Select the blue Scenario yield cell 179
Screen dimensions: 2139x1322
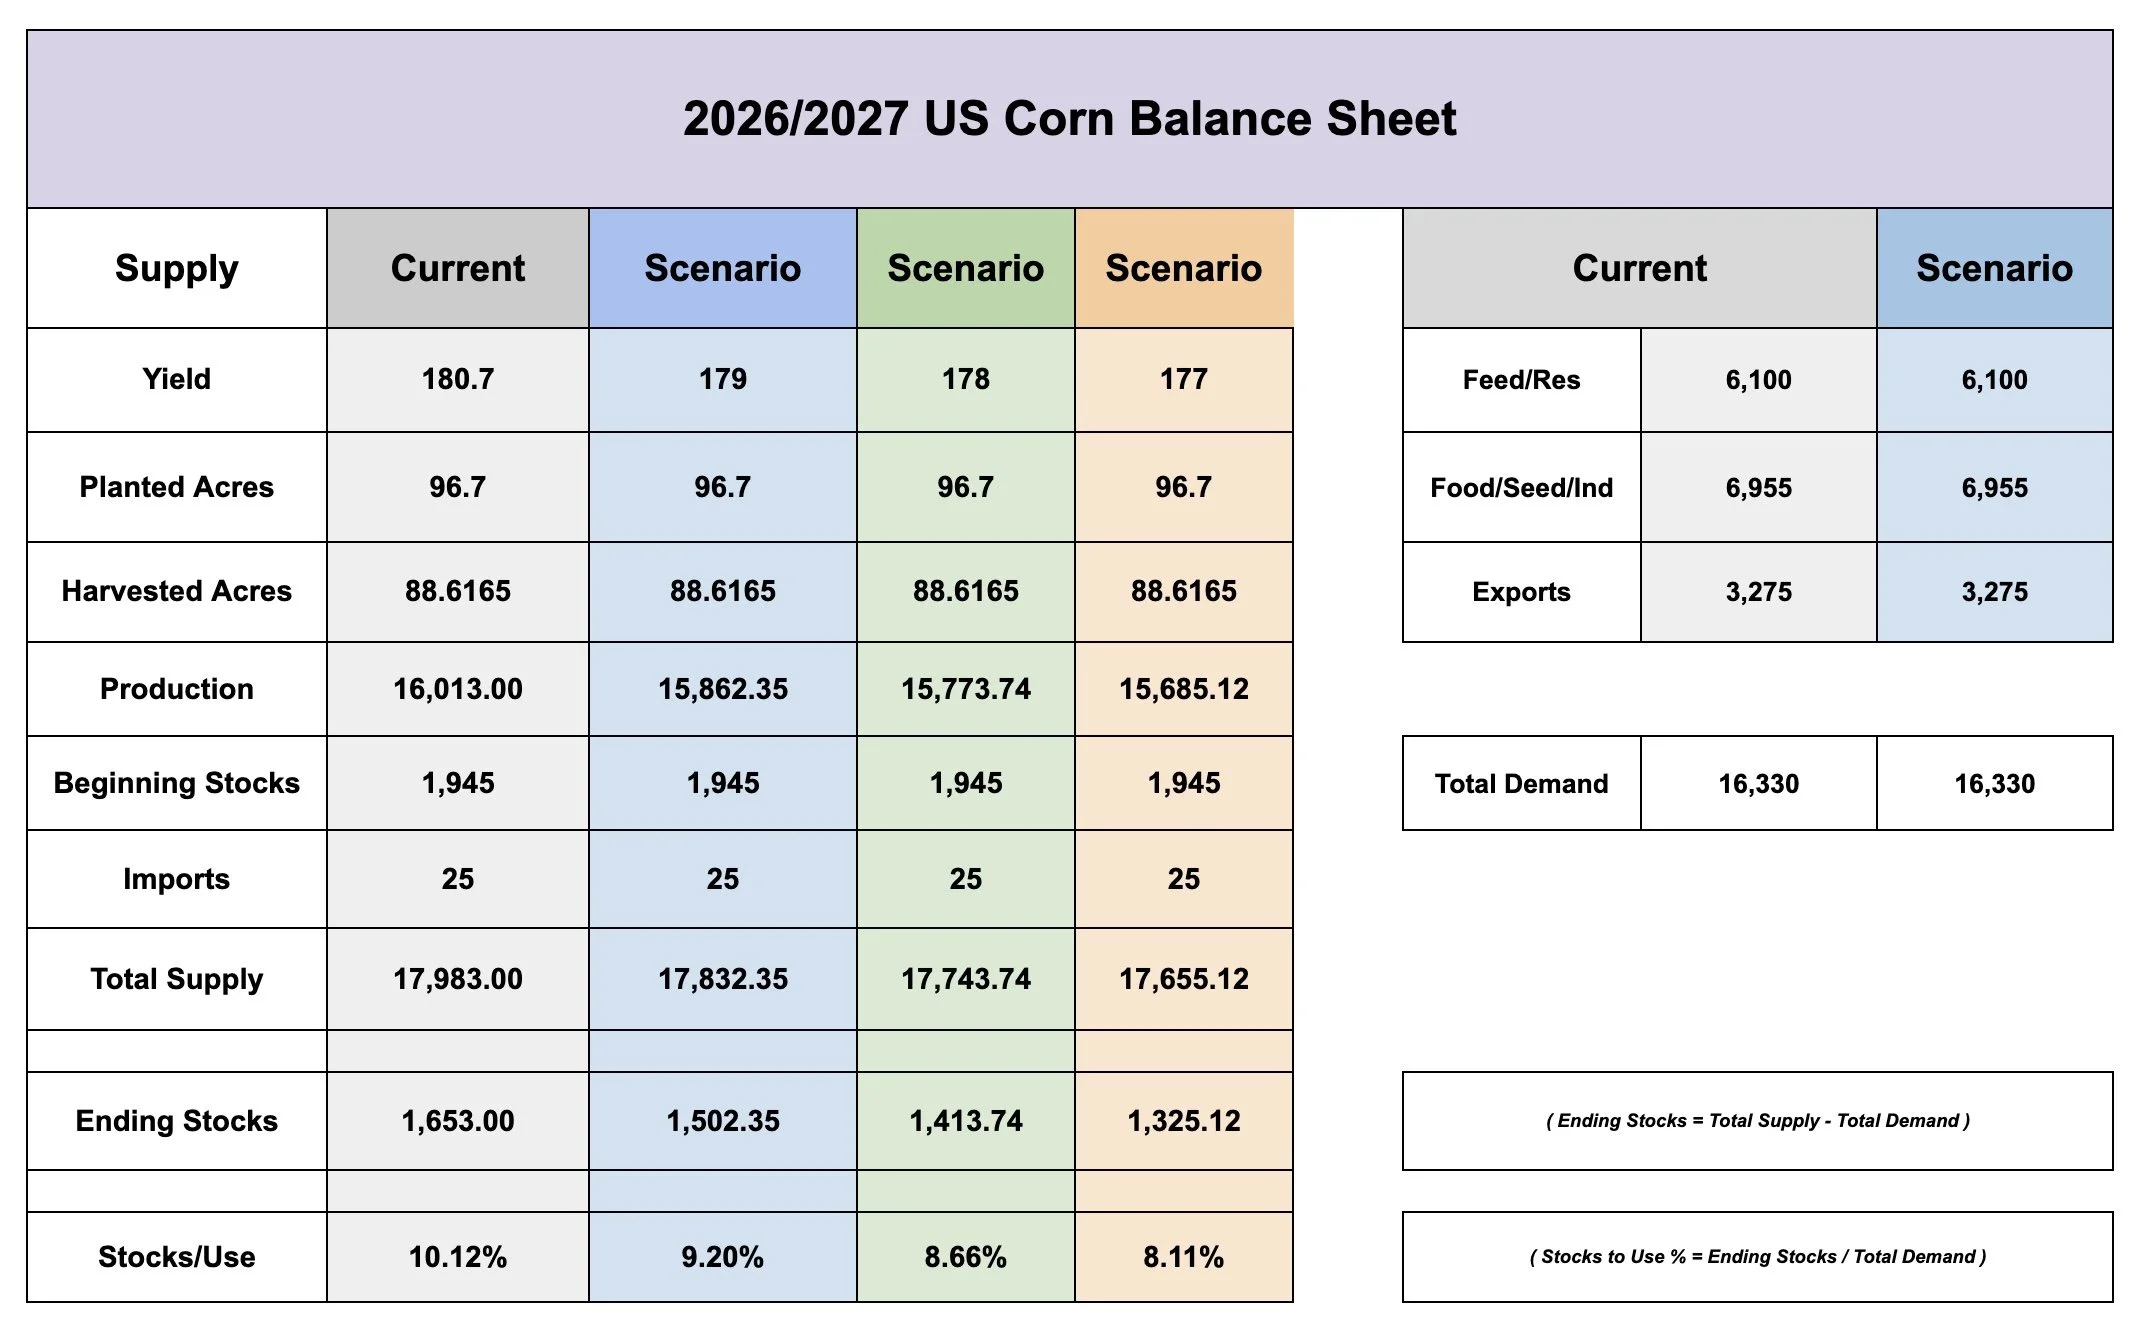tap(723, 380)
